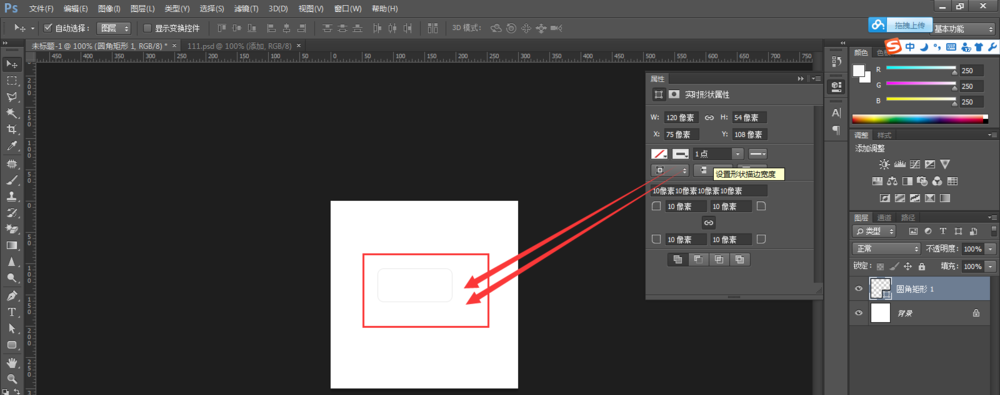Click the color spectrum ramp bar
The image size is (1000, 395).
[x=920, y=119]
